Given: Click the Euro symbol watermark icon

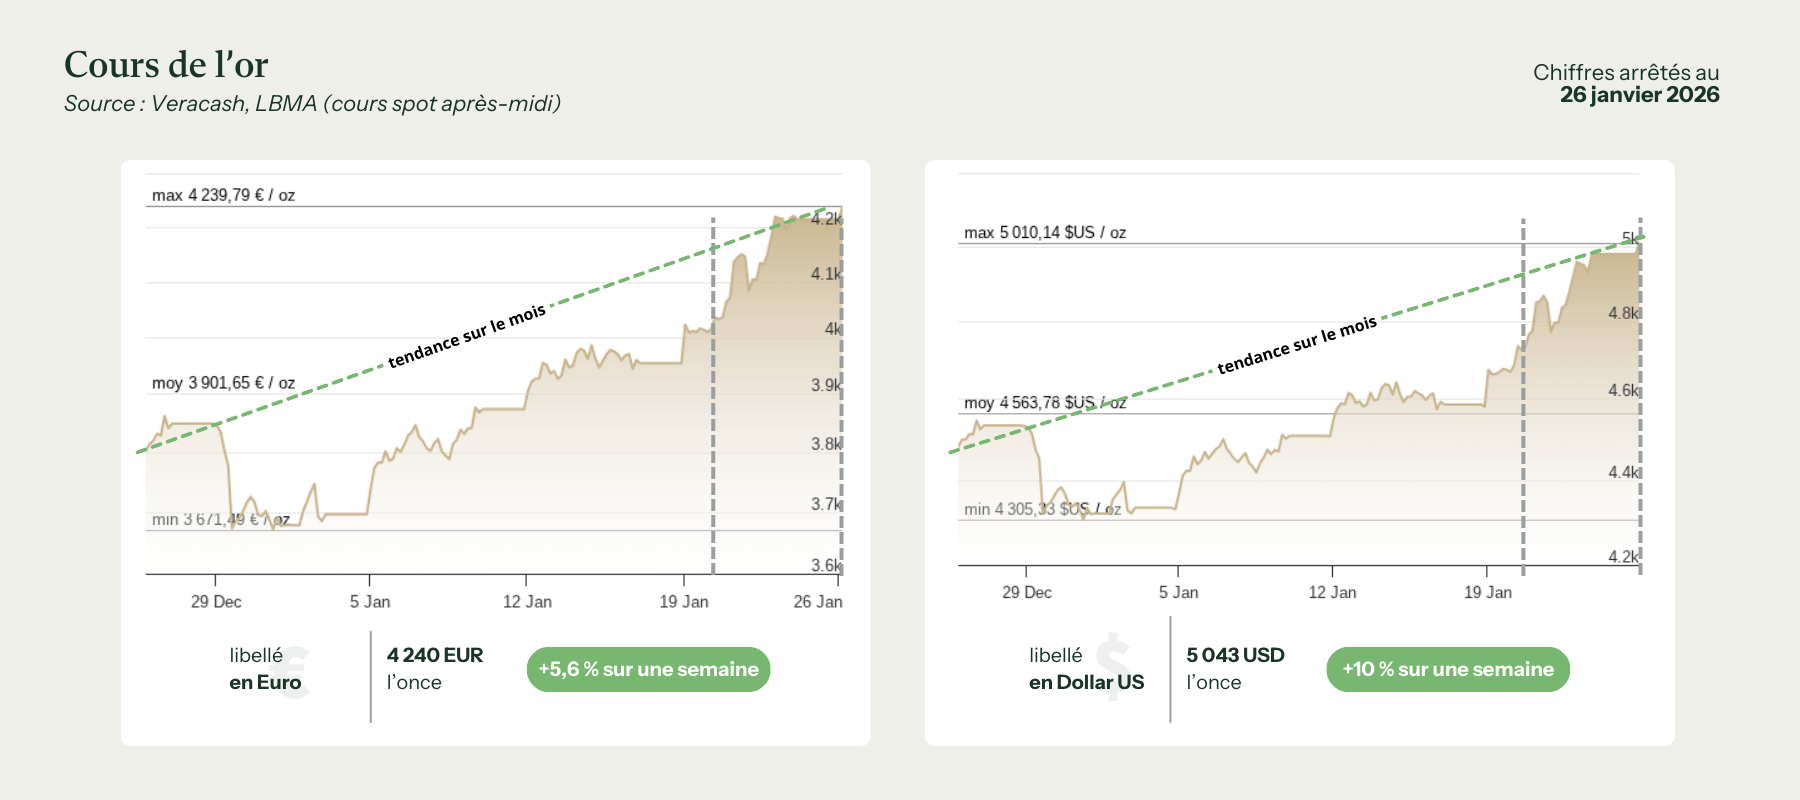Looking at the screenshot, I should pos(294,671).
